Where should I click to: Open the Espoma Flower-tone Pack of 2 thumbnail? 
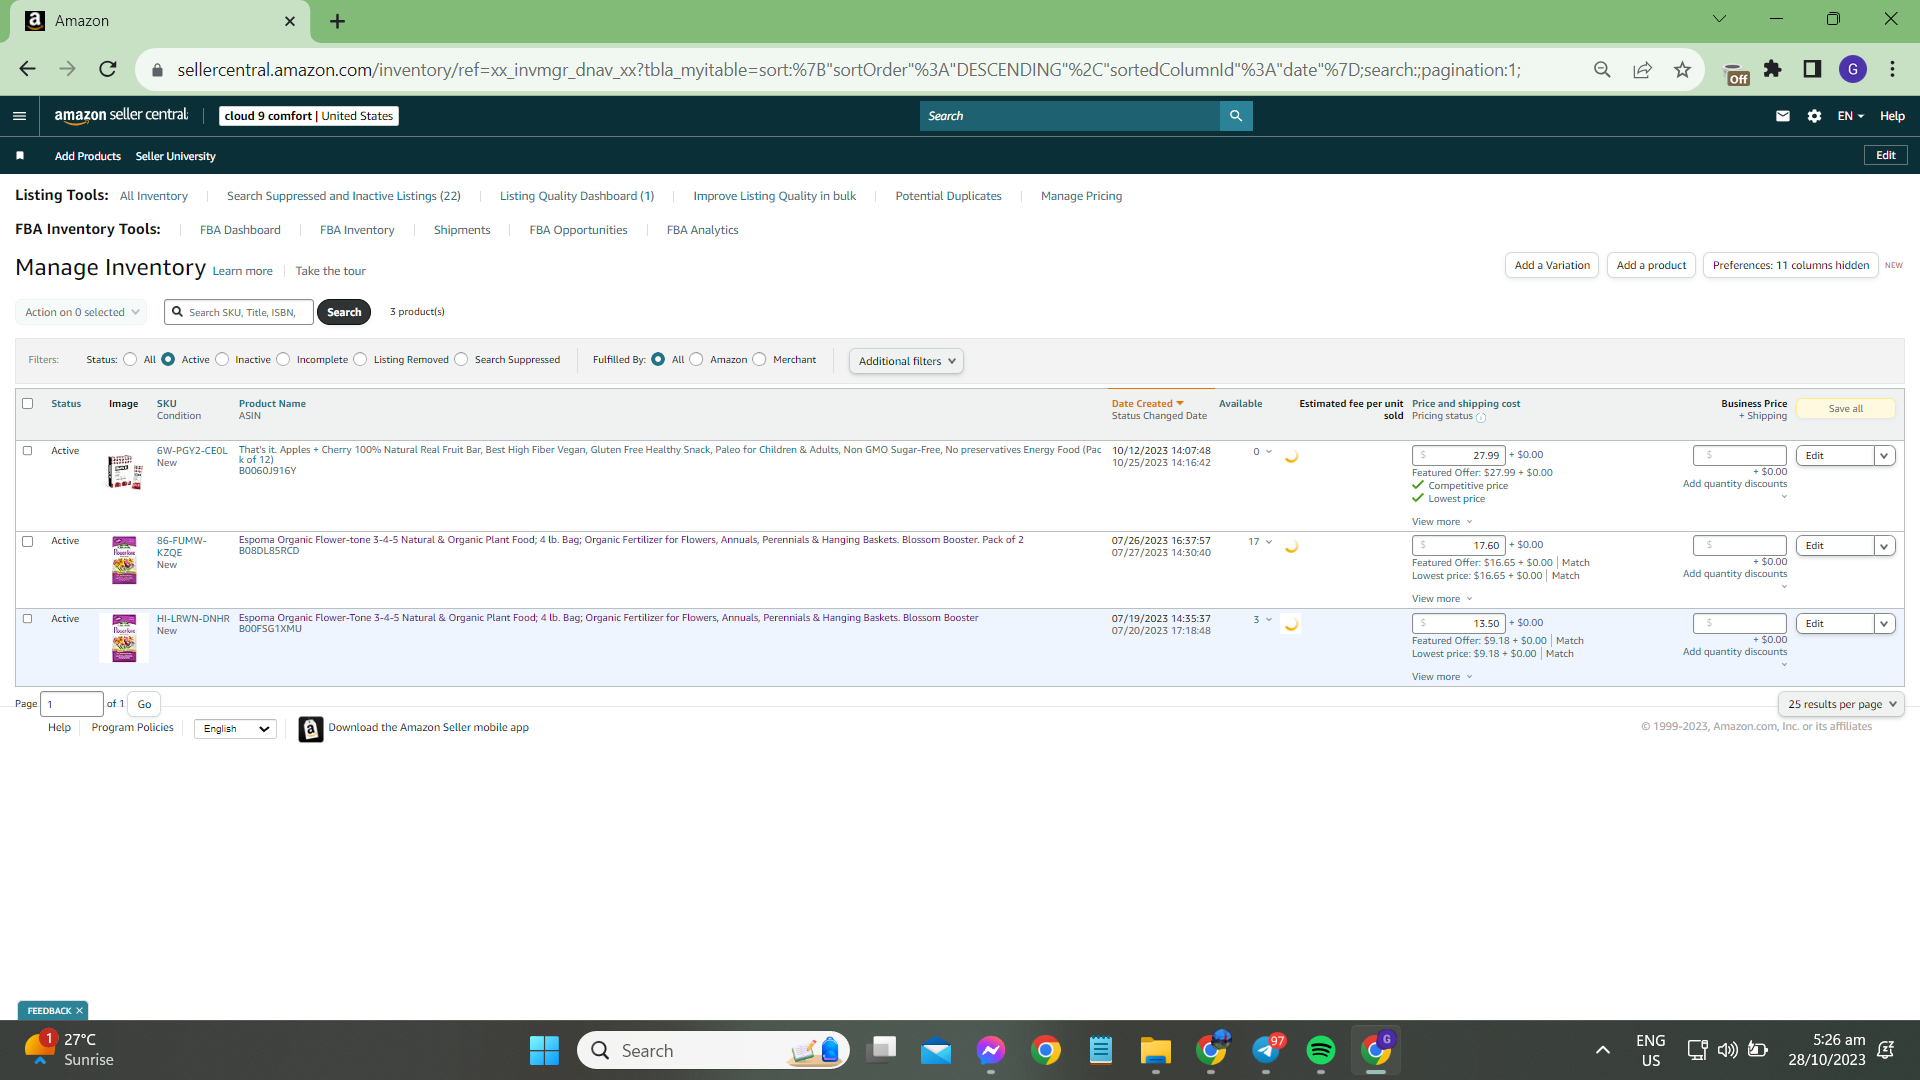pyautogui.click(x=124, y=560)
